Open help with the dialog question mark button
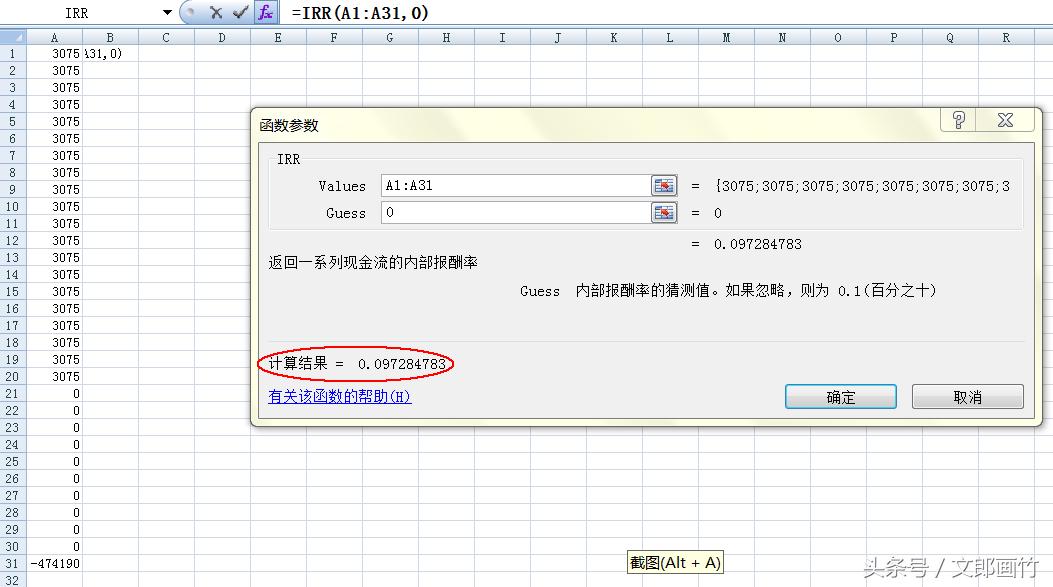 pos(958,121)
